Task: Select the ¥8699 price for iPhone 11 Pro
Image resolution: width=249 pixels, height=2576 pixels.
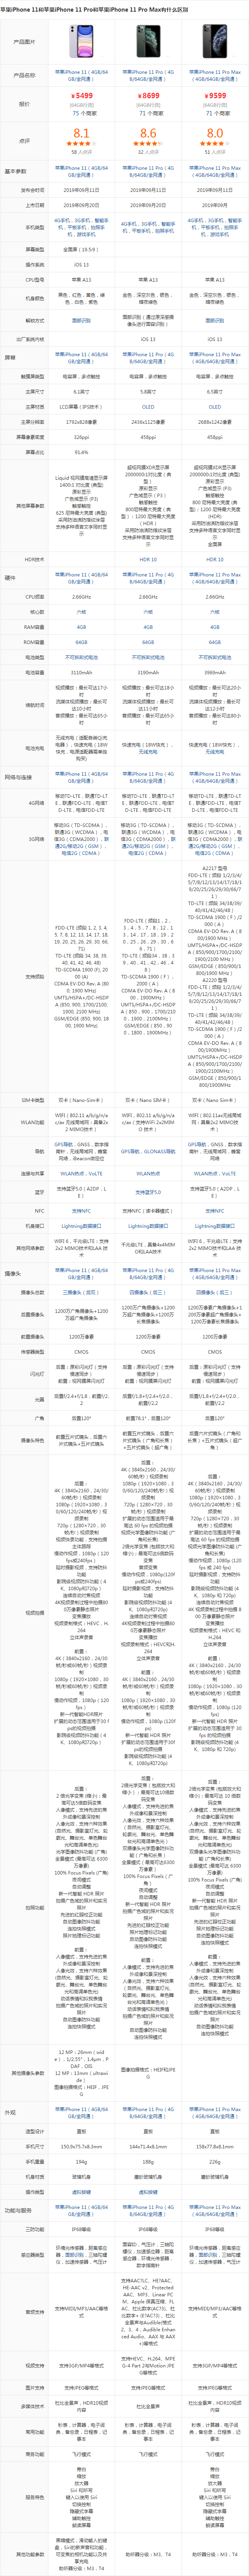Action: pos(148,96)
